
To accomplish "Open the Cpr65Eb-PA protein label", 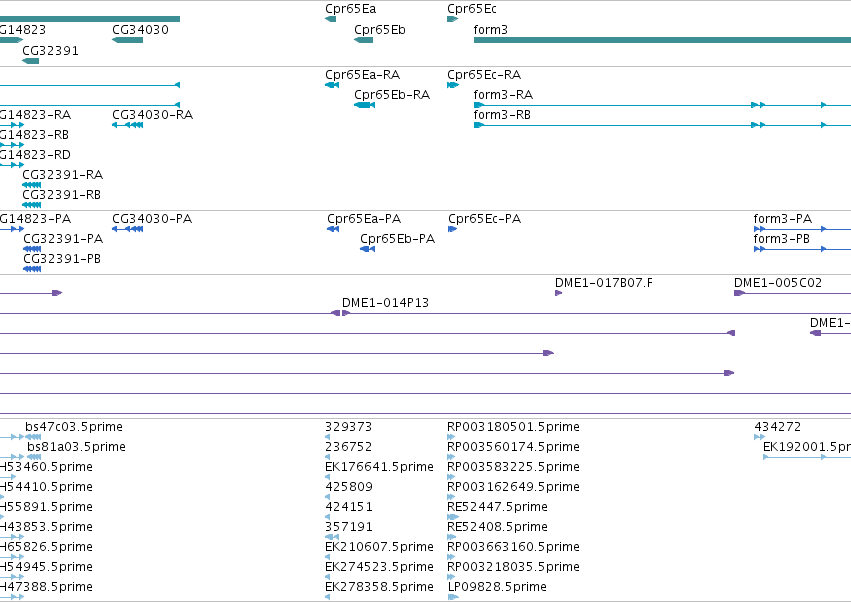I will pyautogui.click(x=397, y=239).
